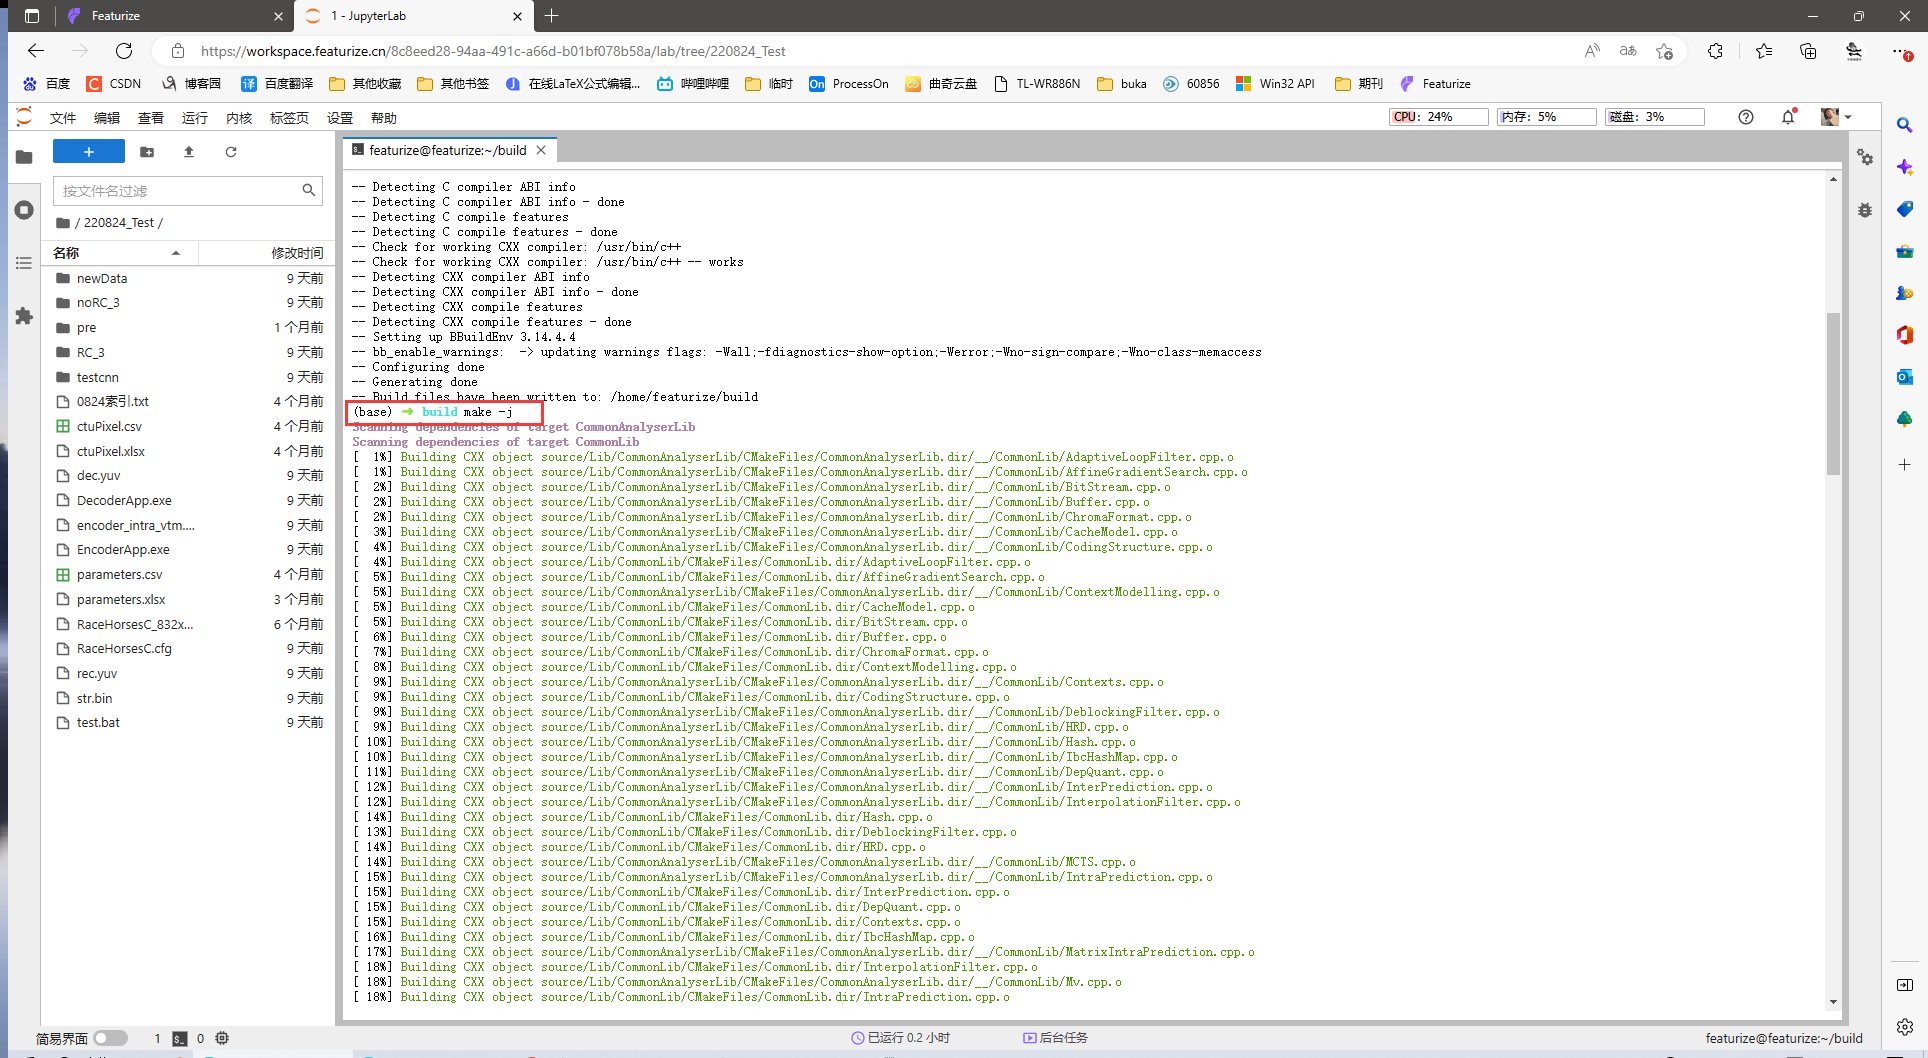Image resolution: width=1928 pixels, height=1058 pixels.
Task: Open Edge sidebar Outlook icon
Action: click(x=1904, y=377)
